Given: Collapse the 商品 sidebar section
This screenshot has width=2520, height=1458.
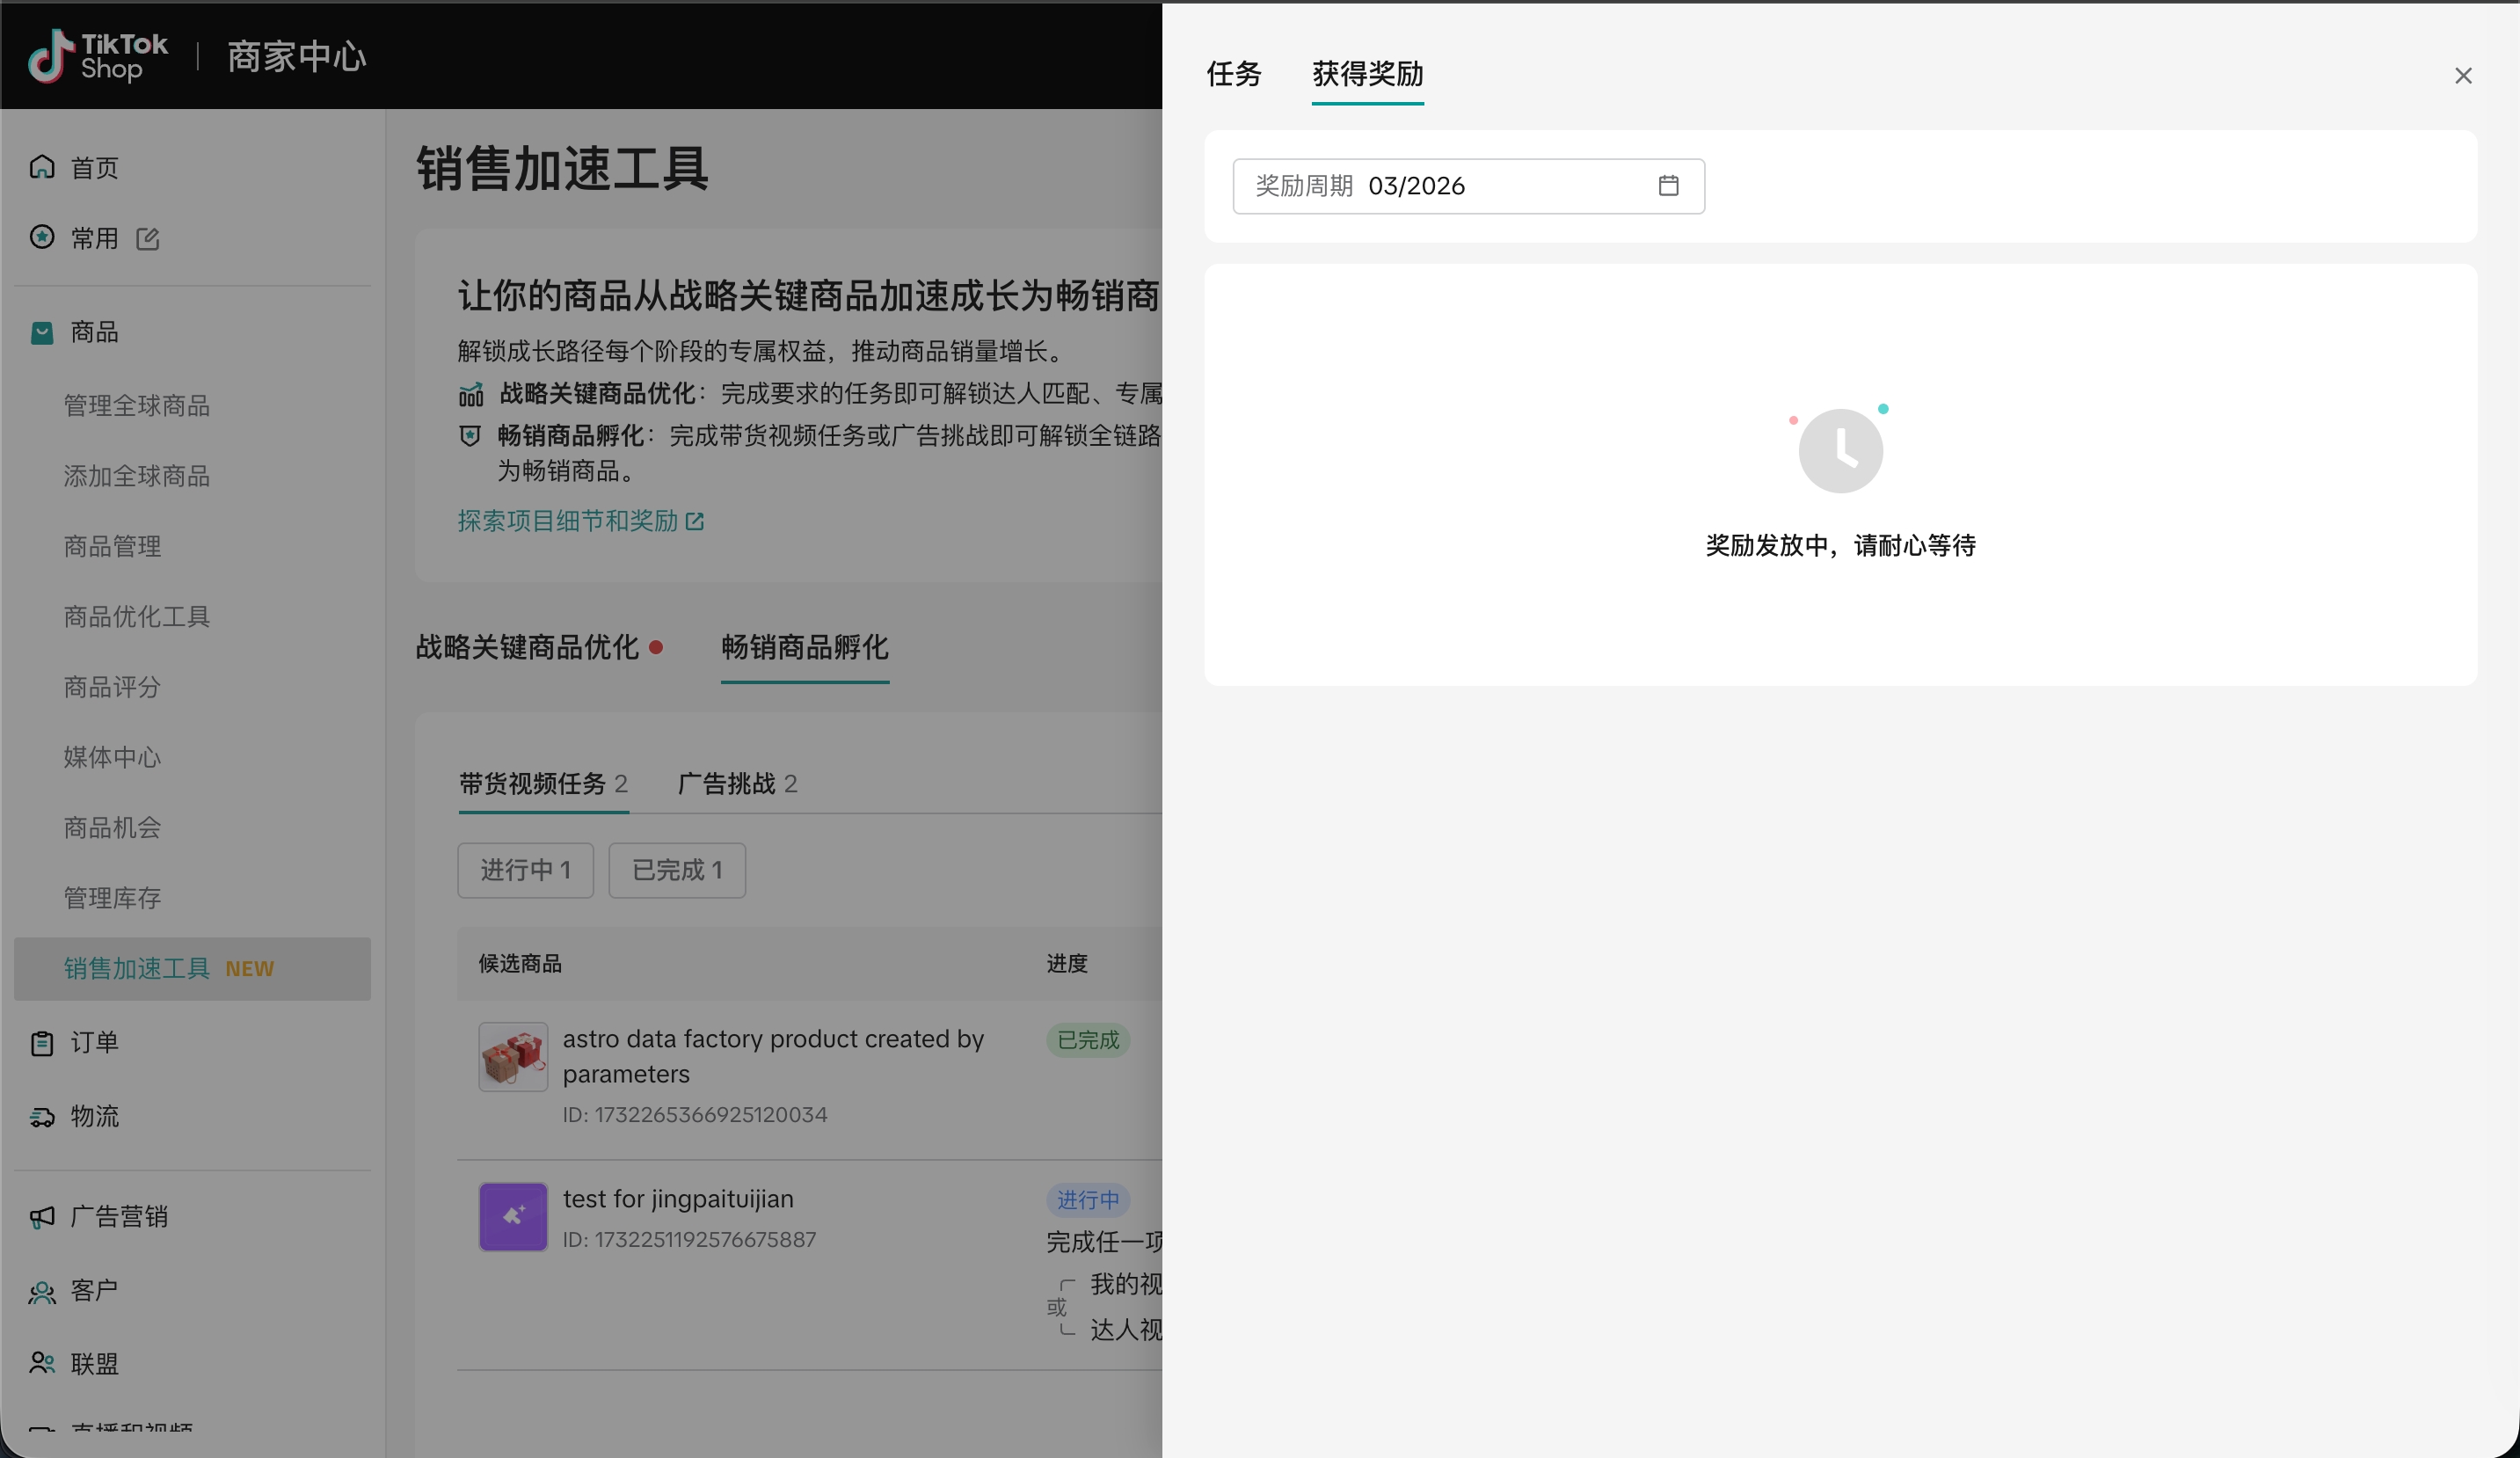Looking at the screenshot, I should click(94, 332).
